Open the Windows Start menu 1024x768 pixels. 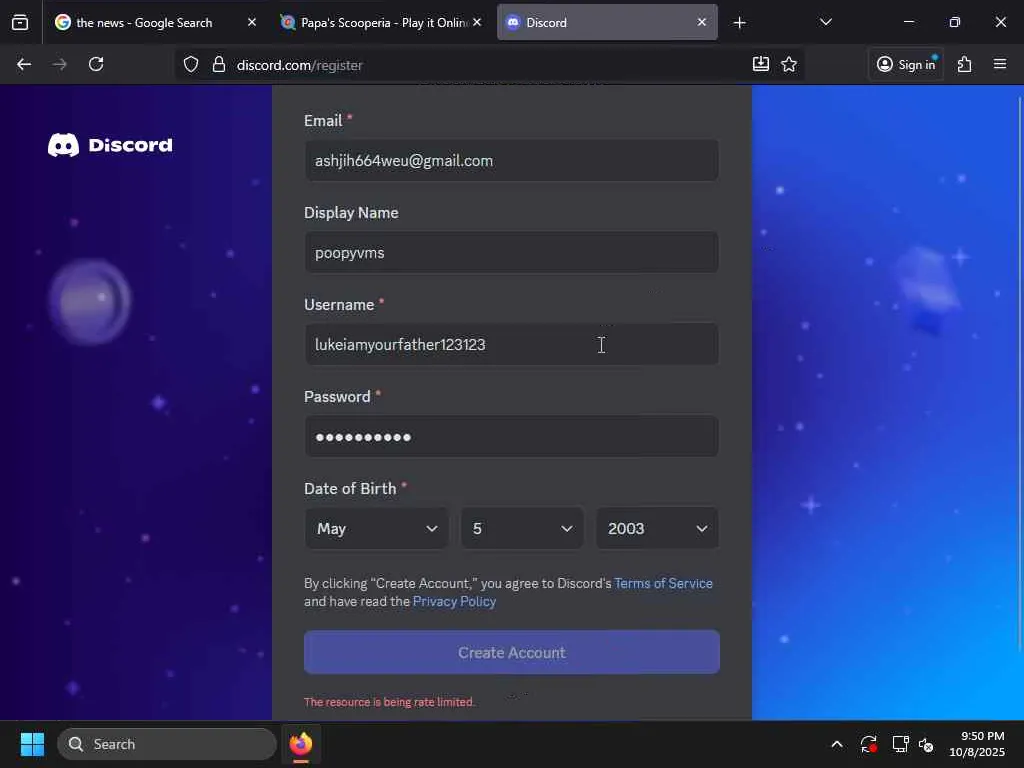tap(32, 744)
